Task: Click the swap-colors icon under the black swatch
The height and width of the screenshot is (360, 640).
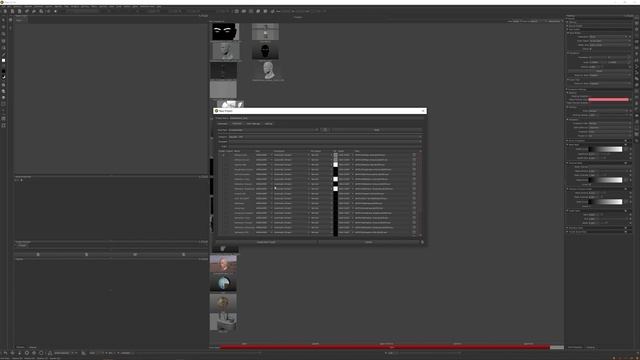Action: pyautogui.click(x=4, y=77)
